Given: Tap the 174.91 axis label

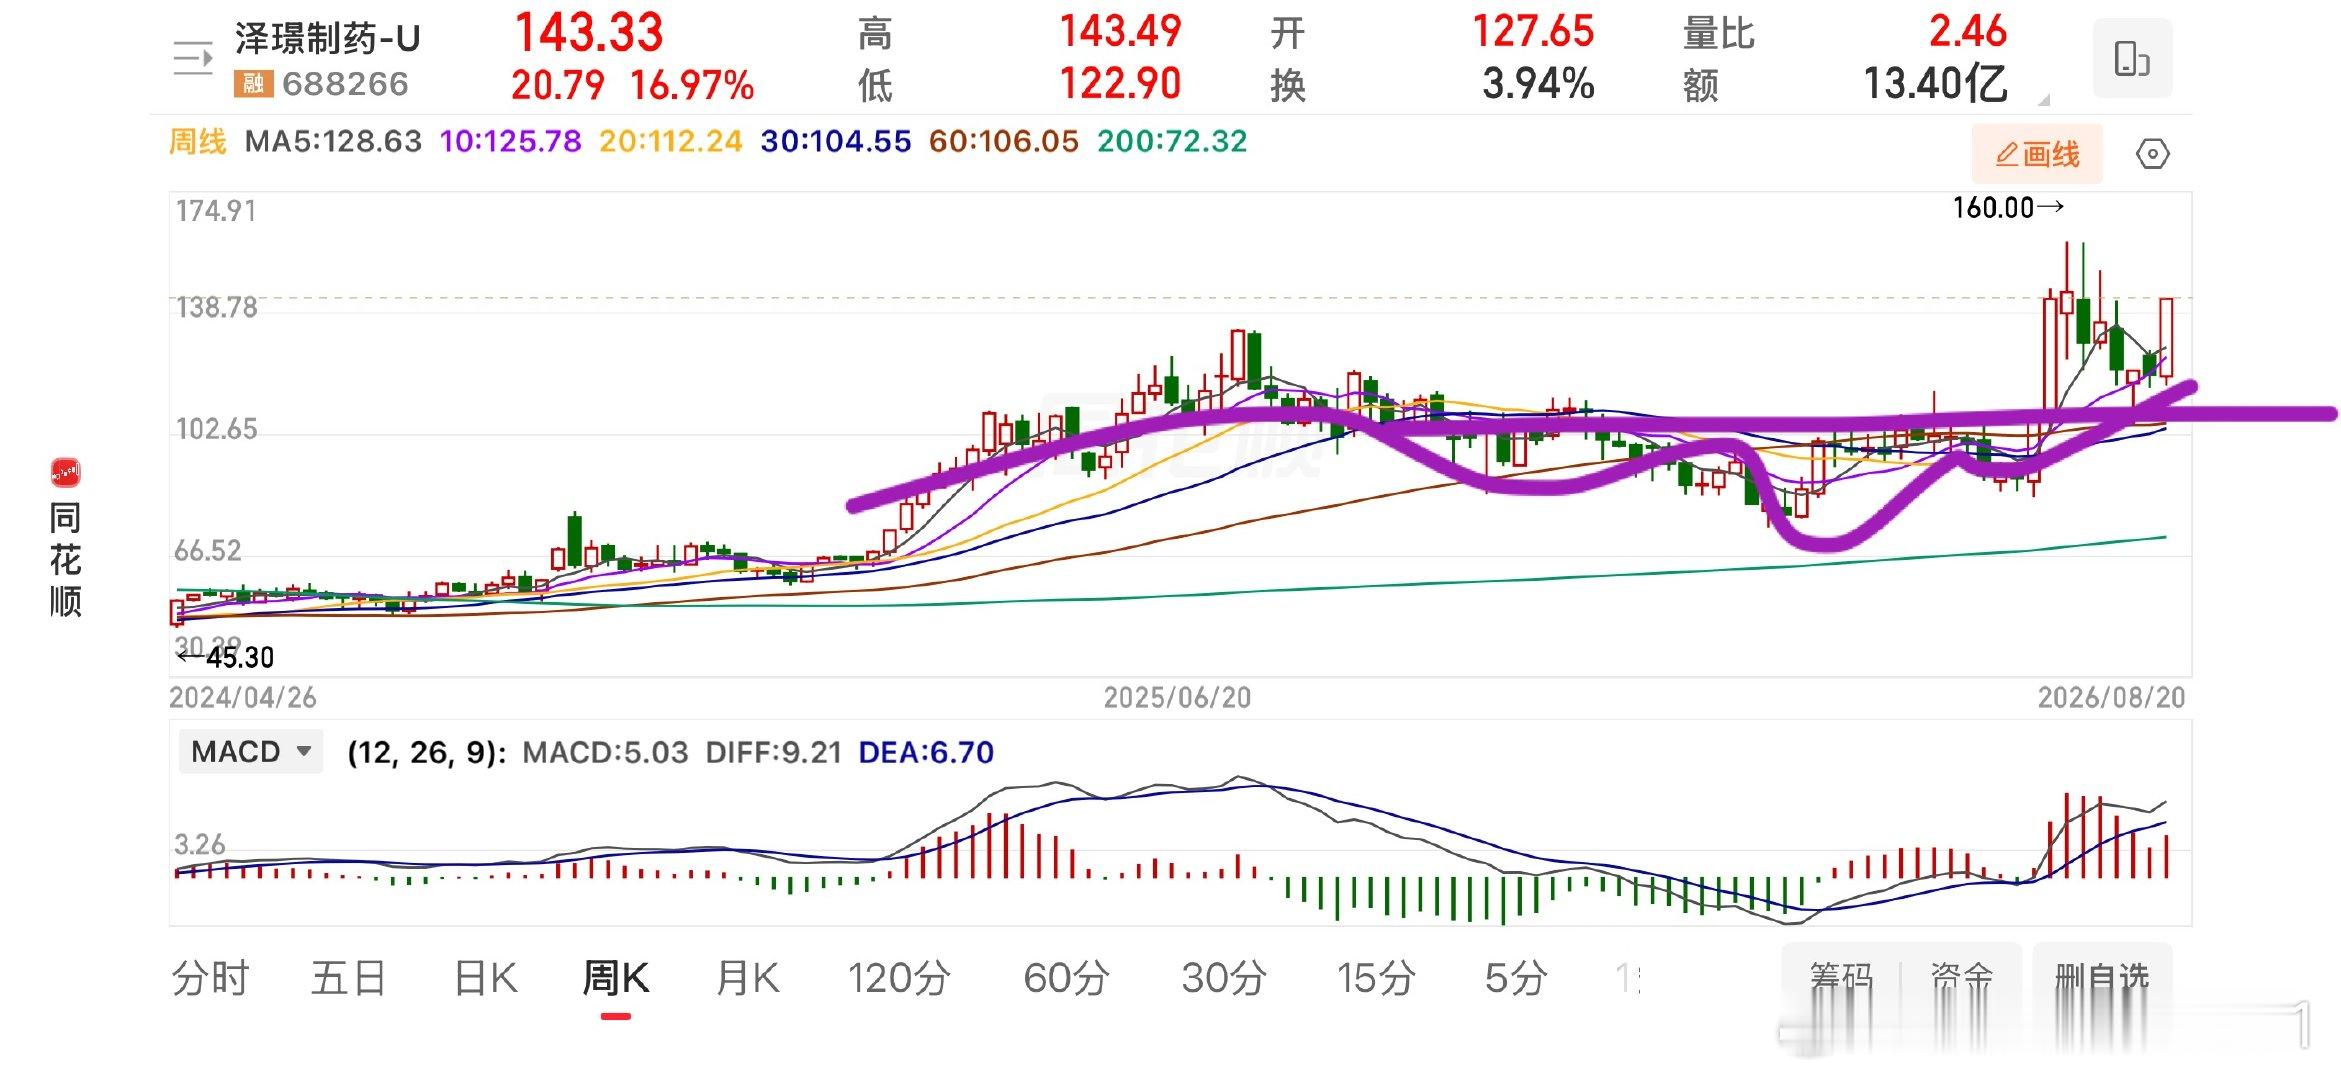Looking at the screenshot, I should pos(216,211).
